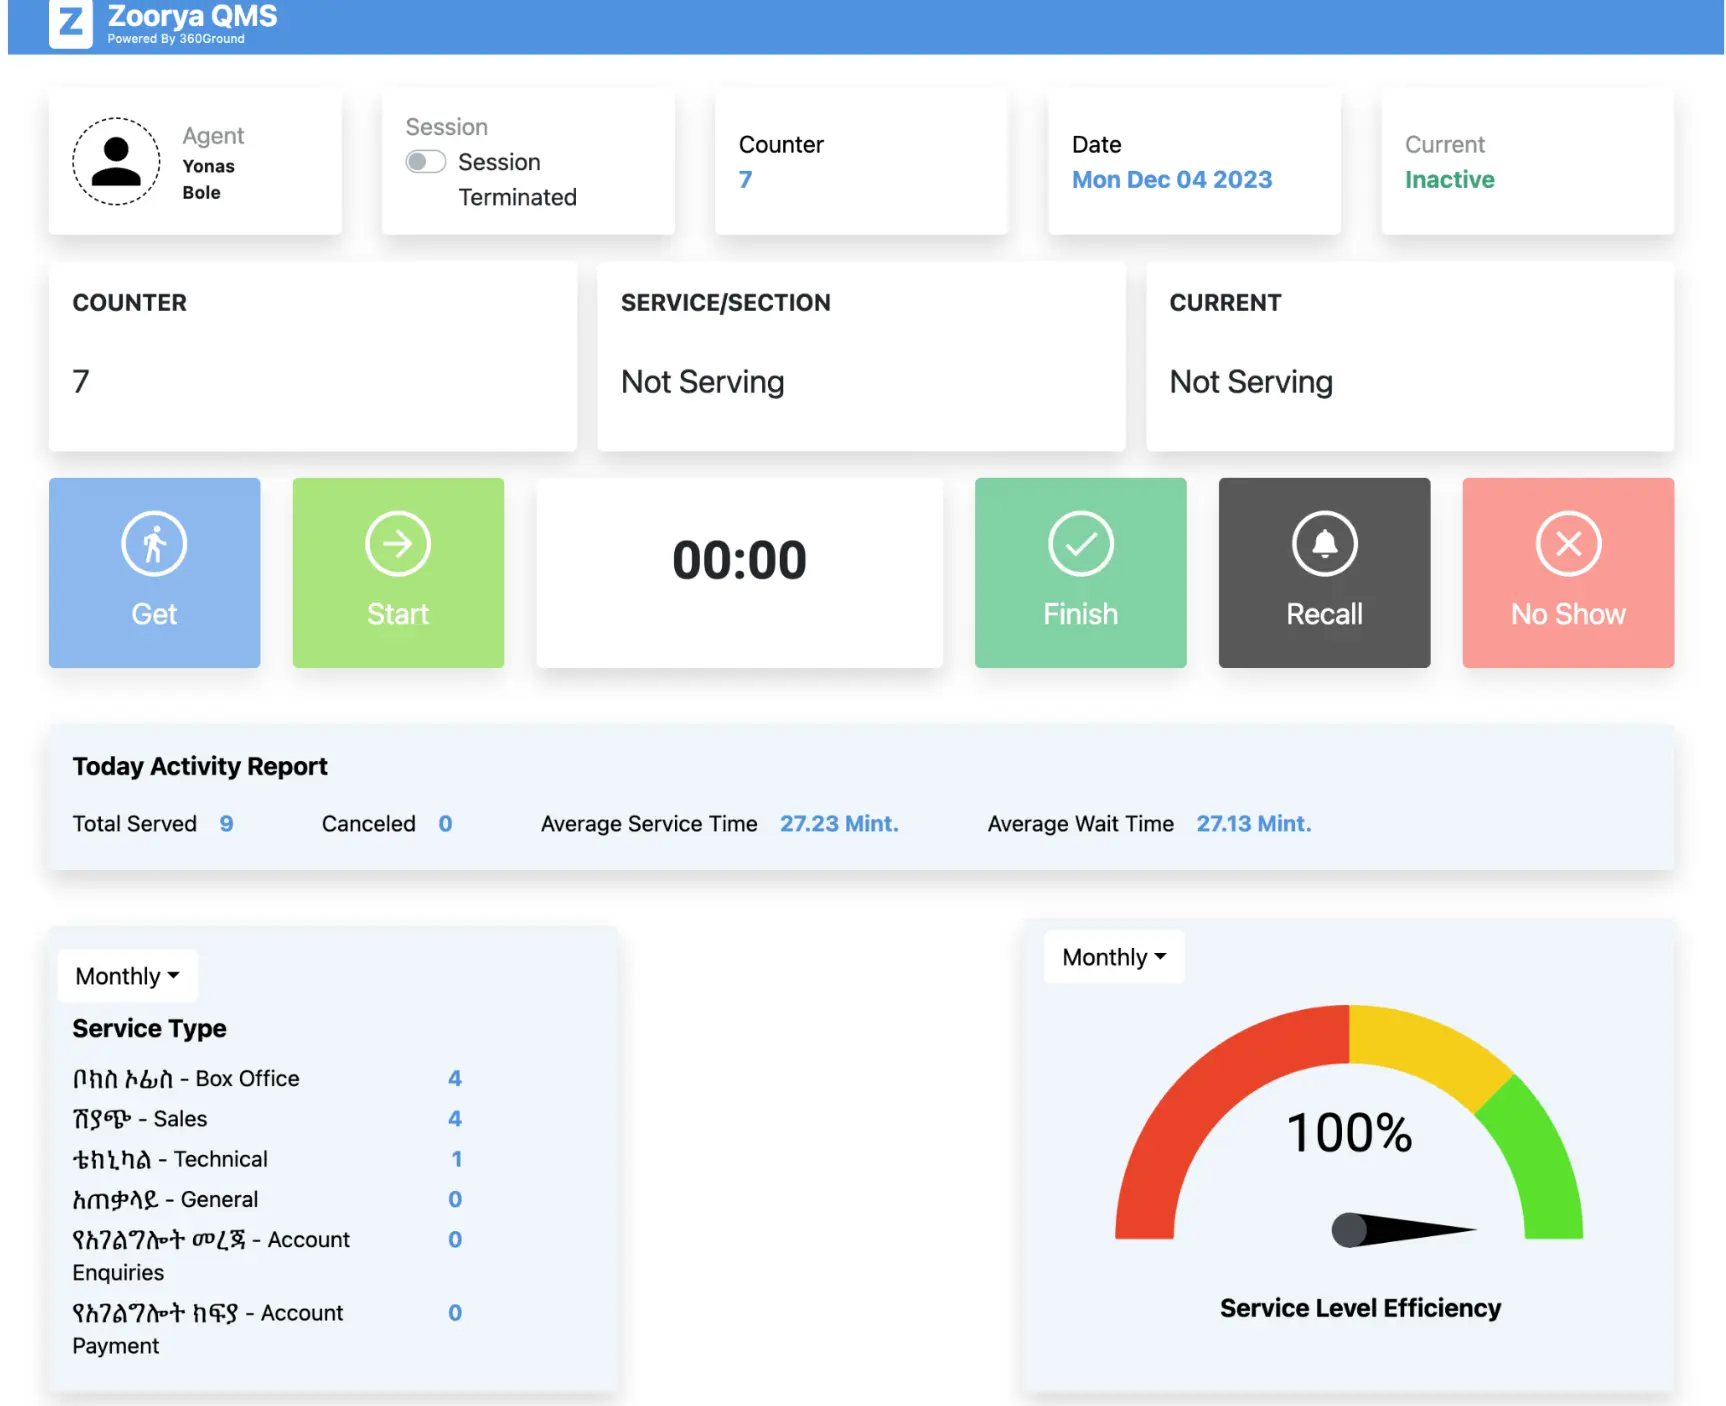1726x1406 pixels.
Task: Click the Inactive status text
Action: [x=1449, y=180]
